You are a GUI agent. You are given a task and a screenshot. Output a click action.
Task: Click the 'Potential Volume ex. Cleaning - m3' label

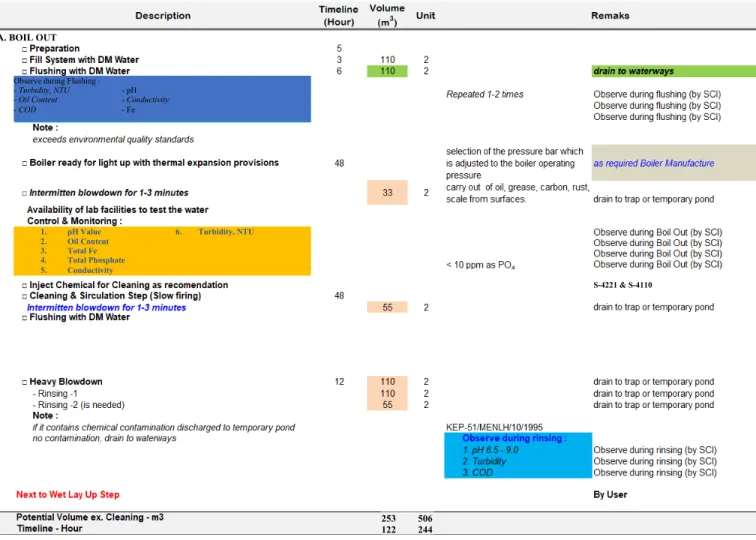click(x=90, y=517)
